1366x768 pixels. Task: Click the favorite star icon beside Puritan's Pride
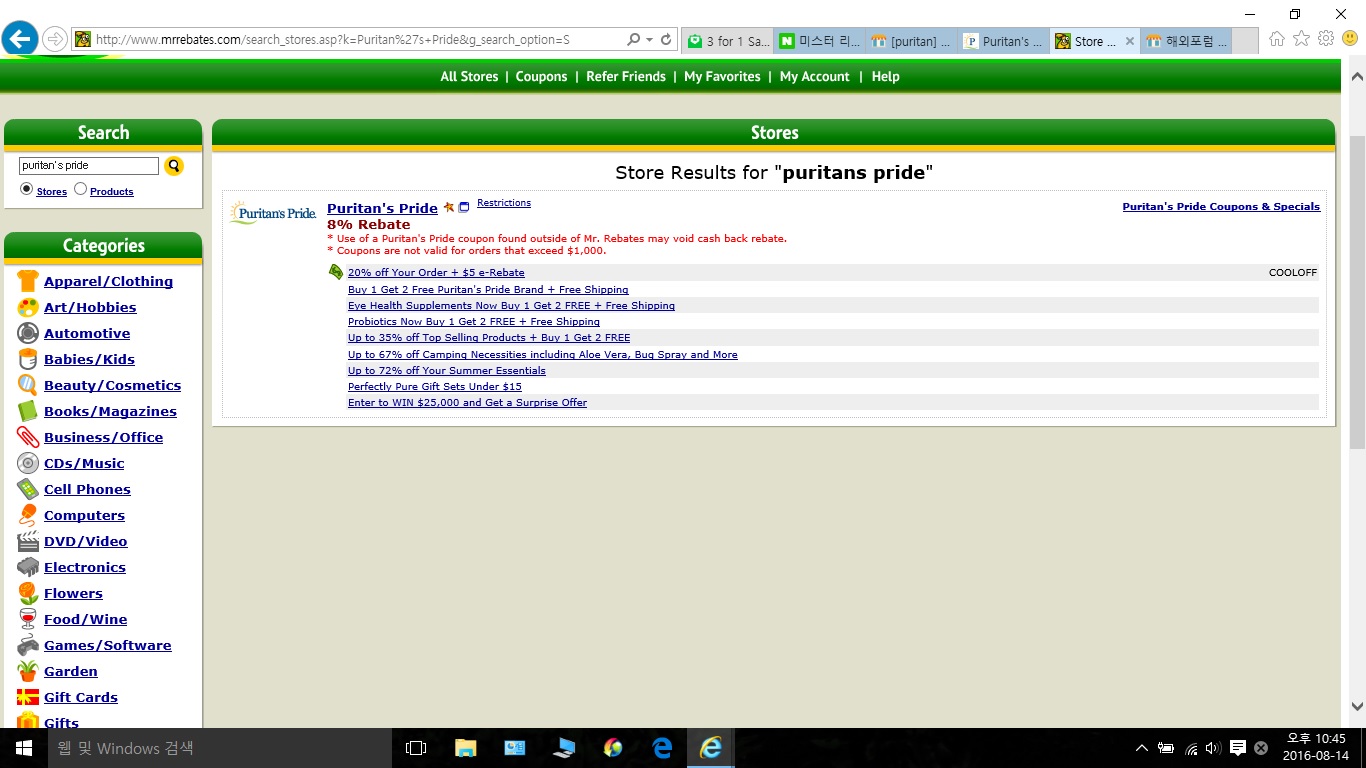[449, 208]
